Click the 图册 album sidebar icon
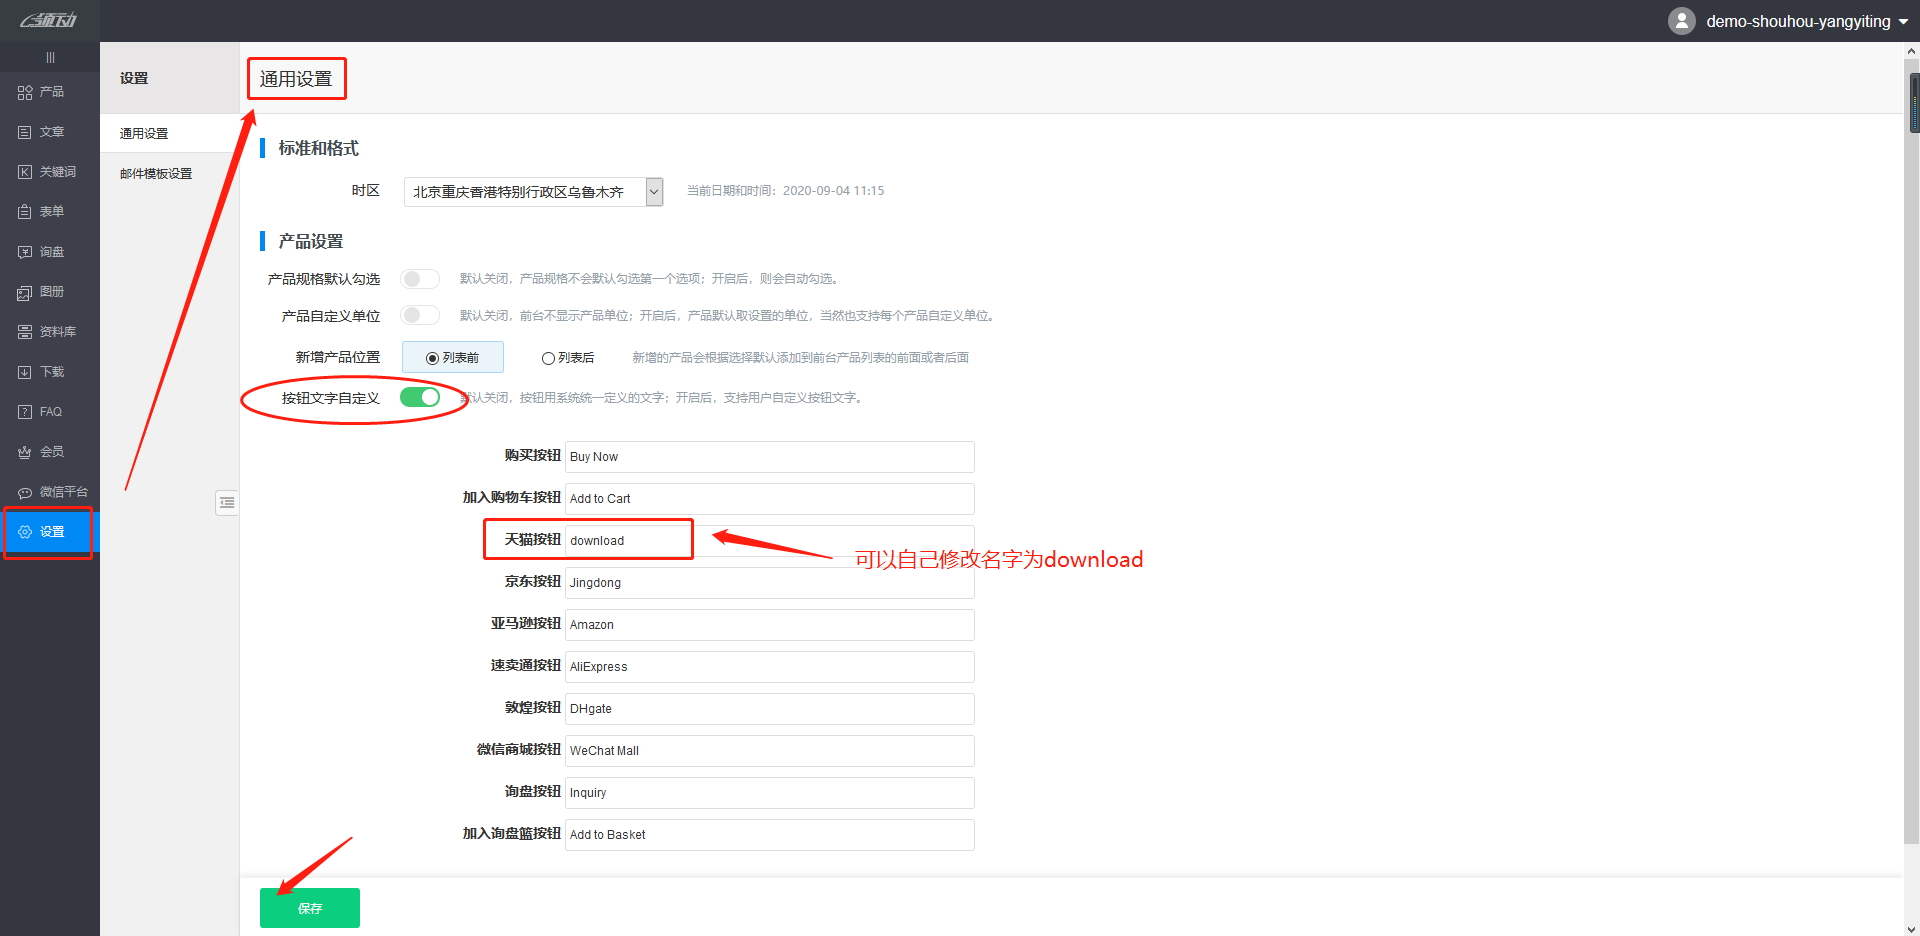 tap(25, 292)
